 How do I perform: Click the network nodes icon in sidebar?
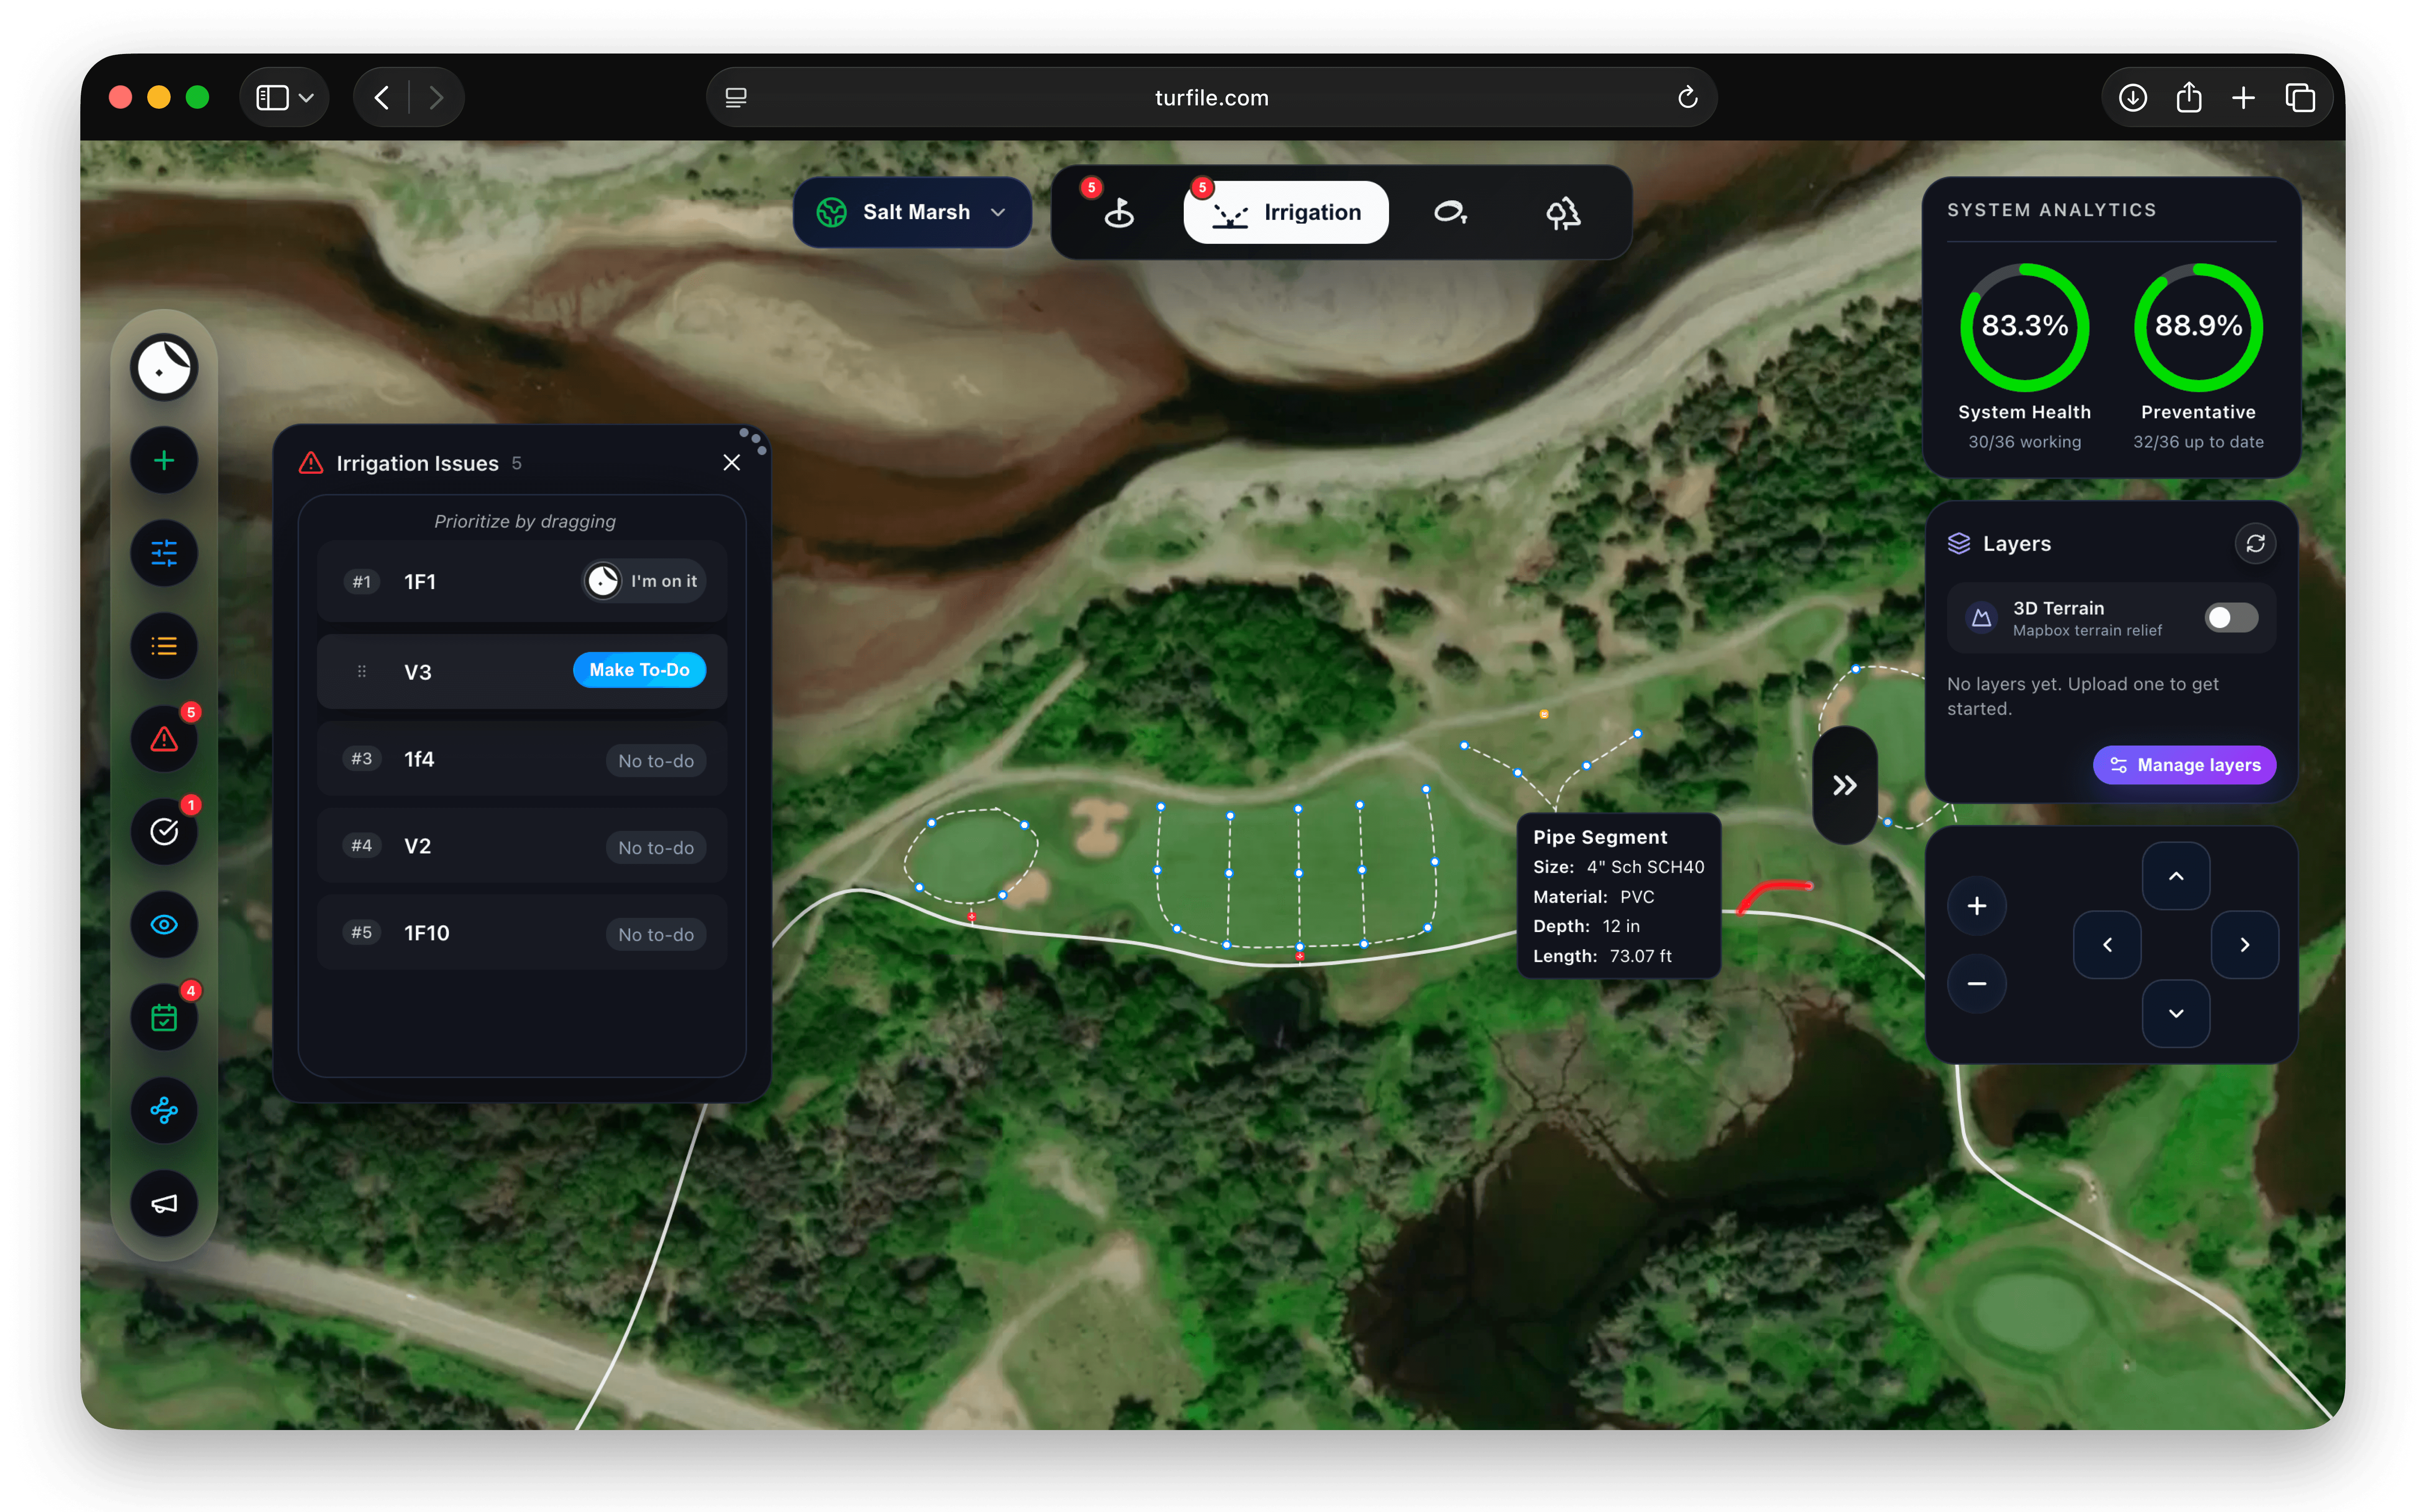pos(164,1110)
